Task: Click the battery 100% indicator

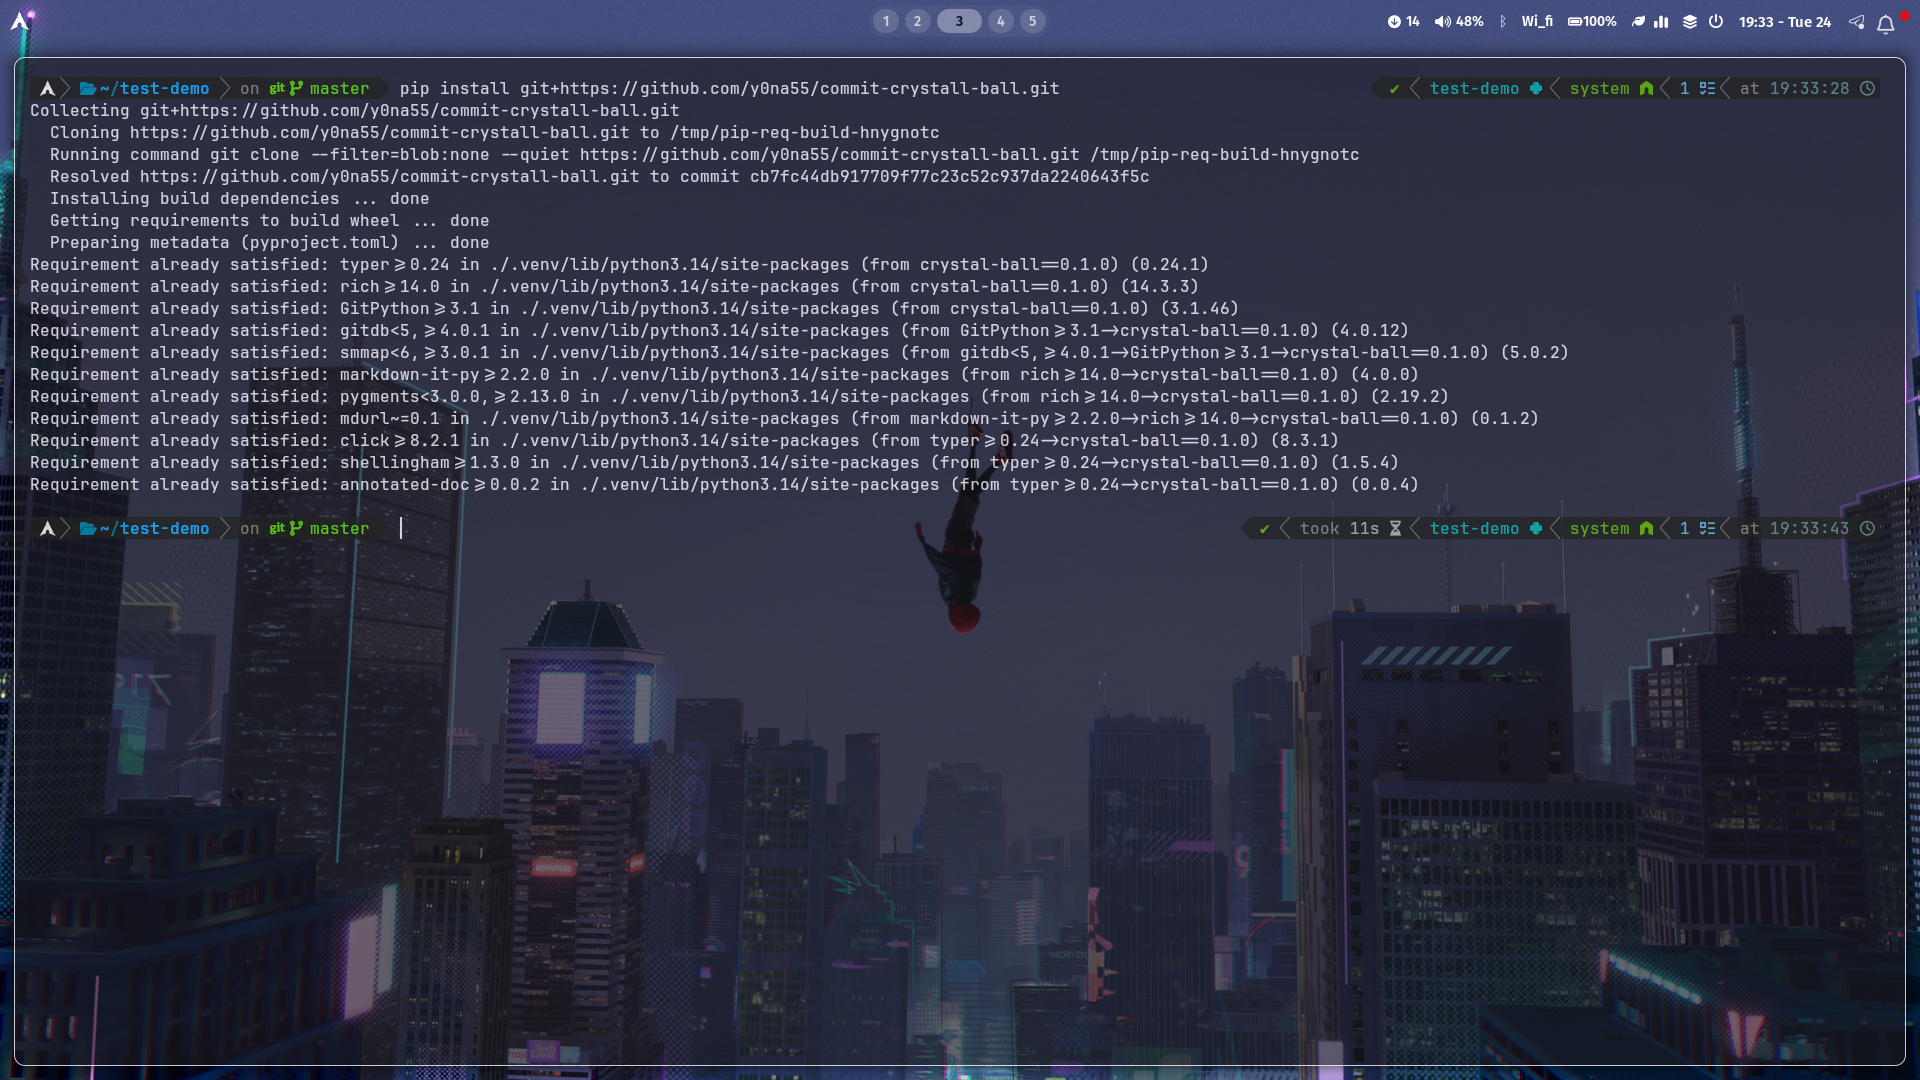Action: (1591, 21)
